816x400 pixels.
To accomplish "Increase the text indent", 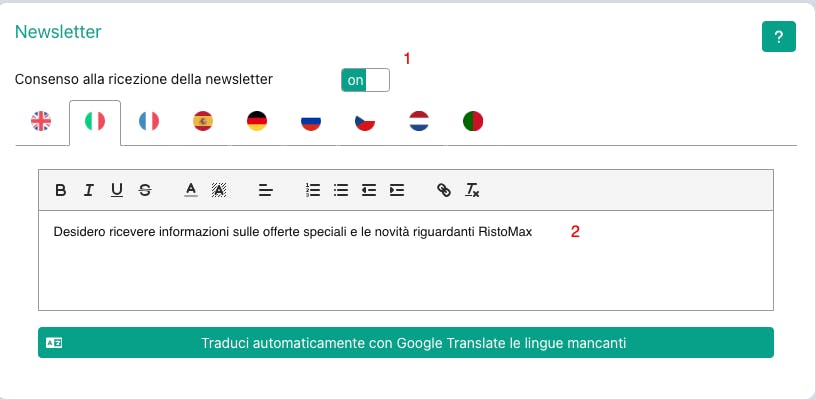I will (397, 190).
